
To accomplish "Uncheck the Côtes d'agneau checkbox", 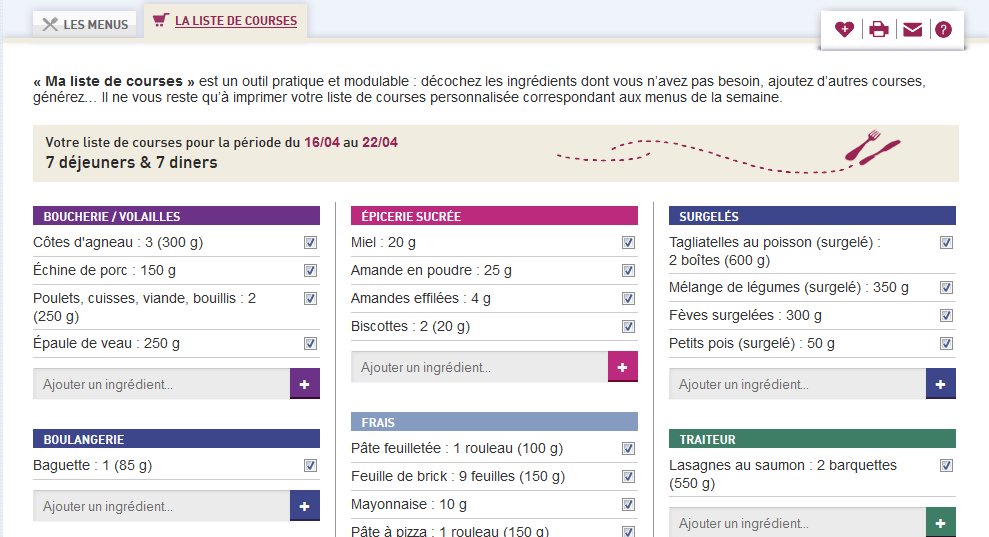I will 310,243.
